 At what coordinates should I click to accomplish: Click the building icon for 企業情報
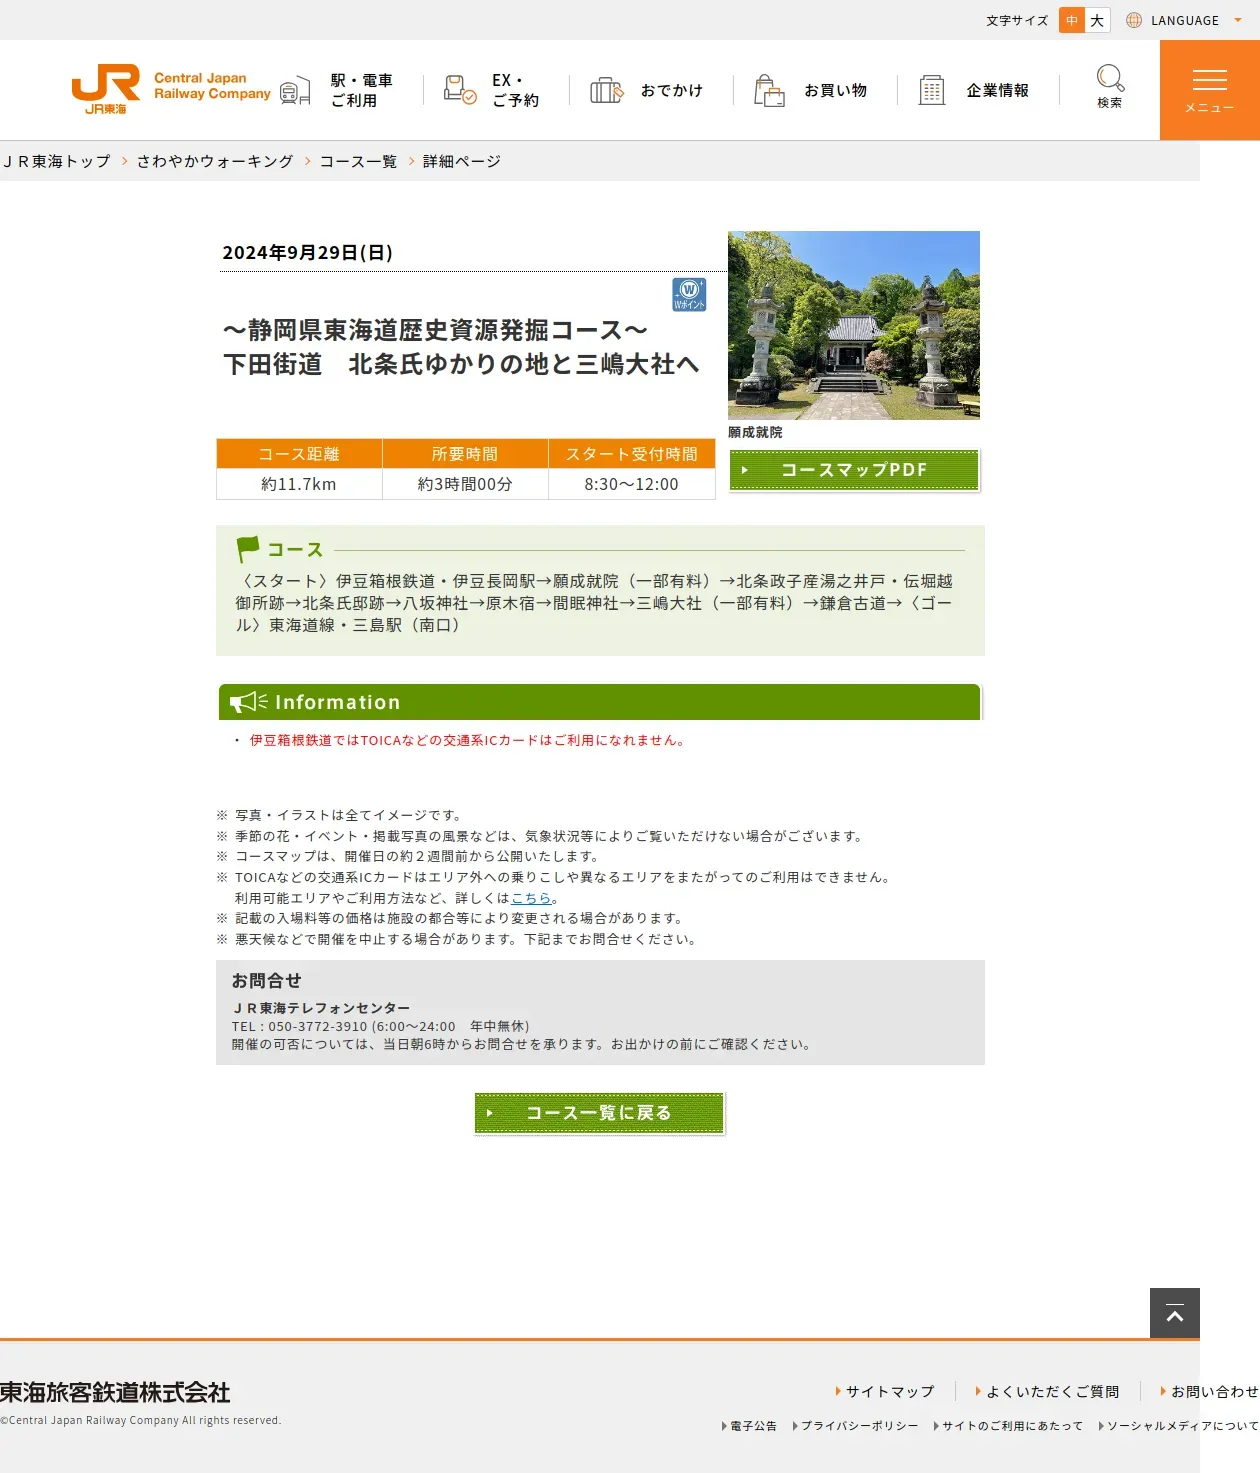point(932,90)
